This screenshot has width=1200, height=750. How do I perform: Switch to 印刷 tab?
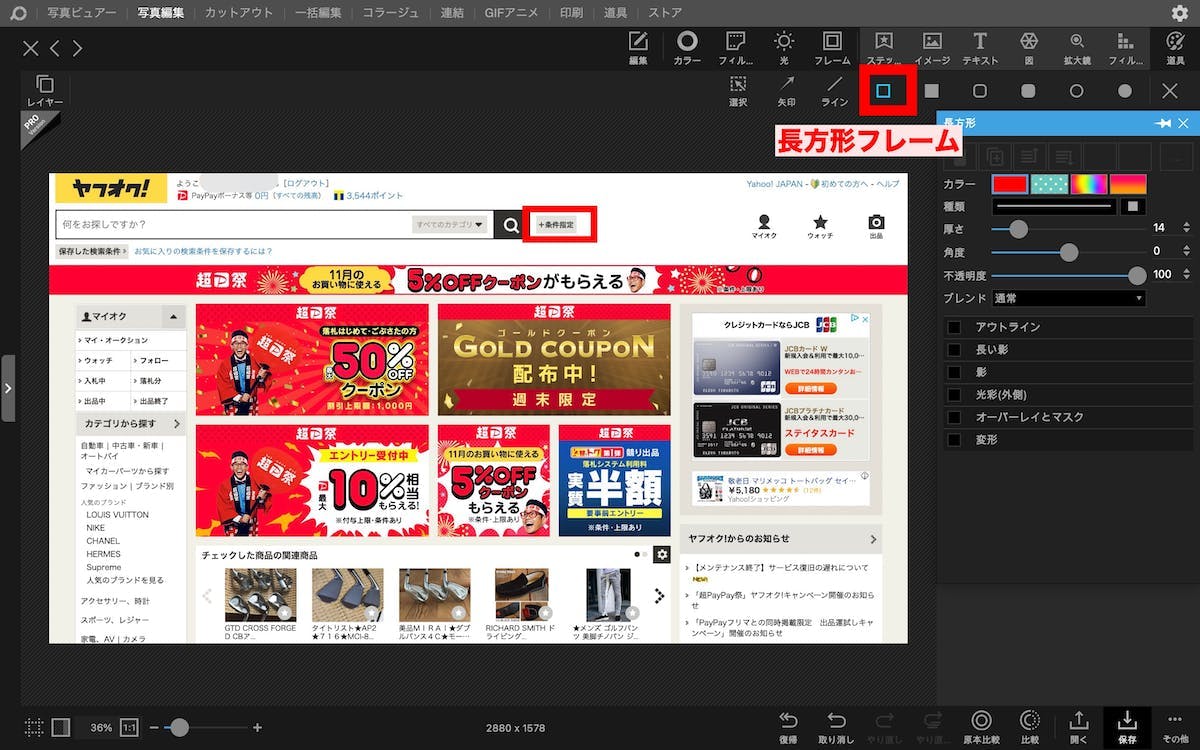[x=571, y=13]
